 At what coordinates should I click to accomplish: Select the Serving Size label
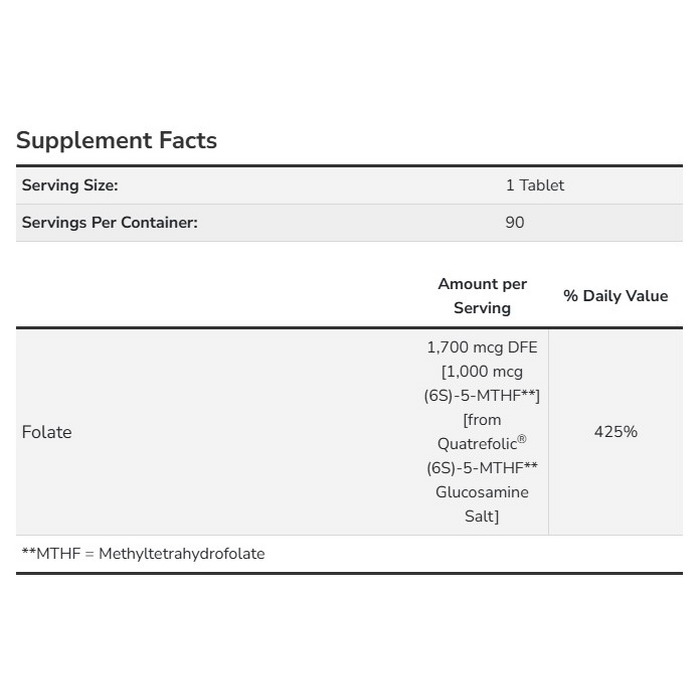[70, 185]
